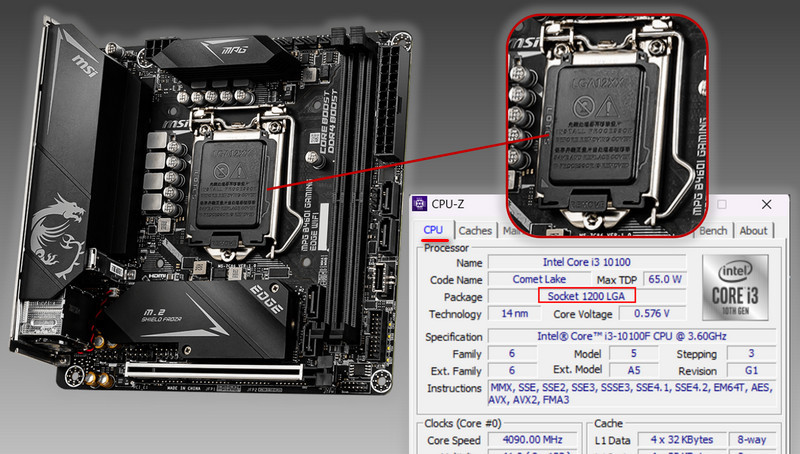Click the Intel Core i3 10th Gen logo

[735, 288]
